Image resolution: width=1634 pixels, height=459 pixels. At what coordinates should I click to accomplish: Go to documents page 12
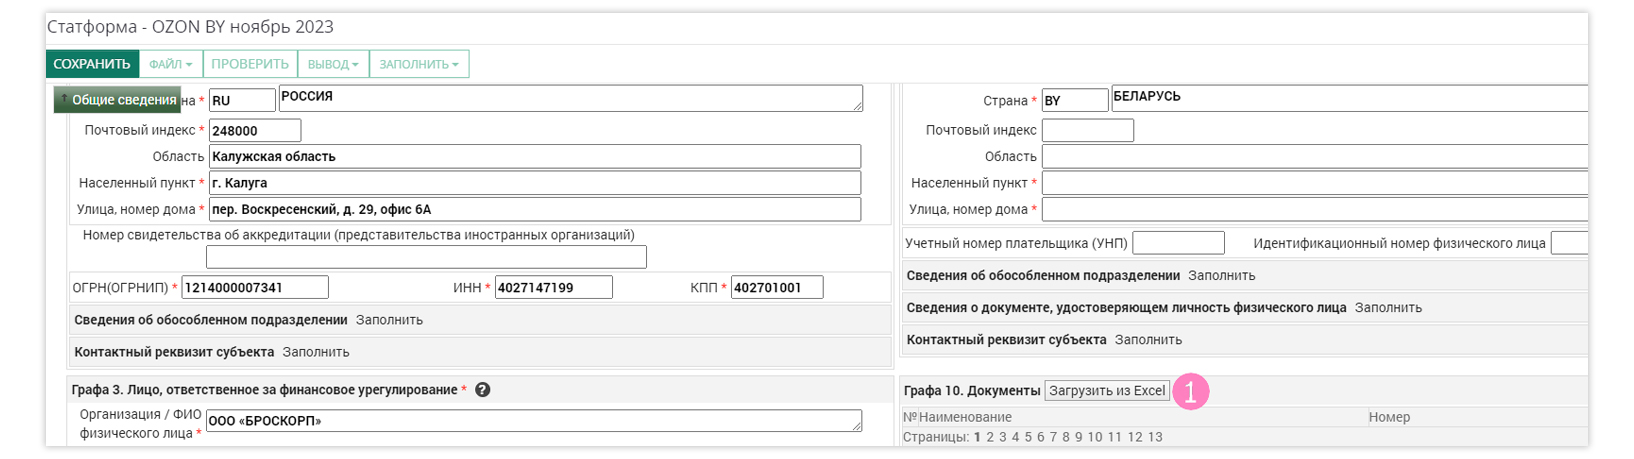pyautogui.click(x=1135, y=437)
